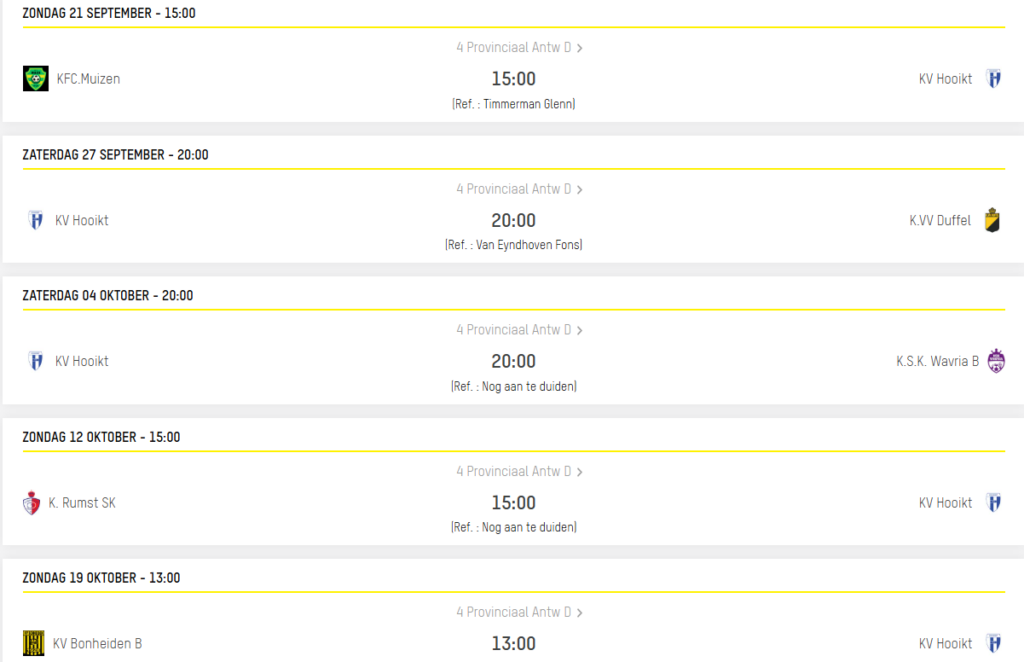The width and height of the screenshot is (1024, 662).
Task: Open the KFC.Muizen team name
Action: coord(88,79)
